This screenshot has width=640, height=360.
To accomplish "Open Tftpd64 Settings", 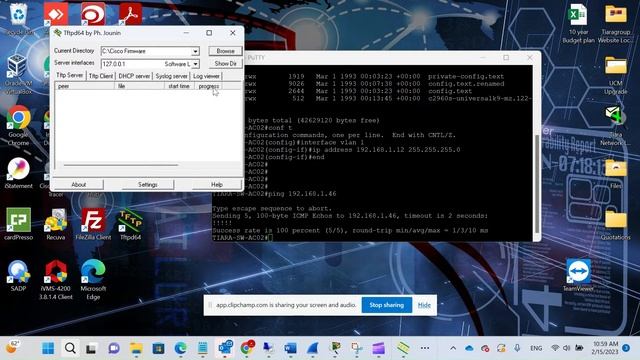I will pyautogui.click(x=147, y=184).
